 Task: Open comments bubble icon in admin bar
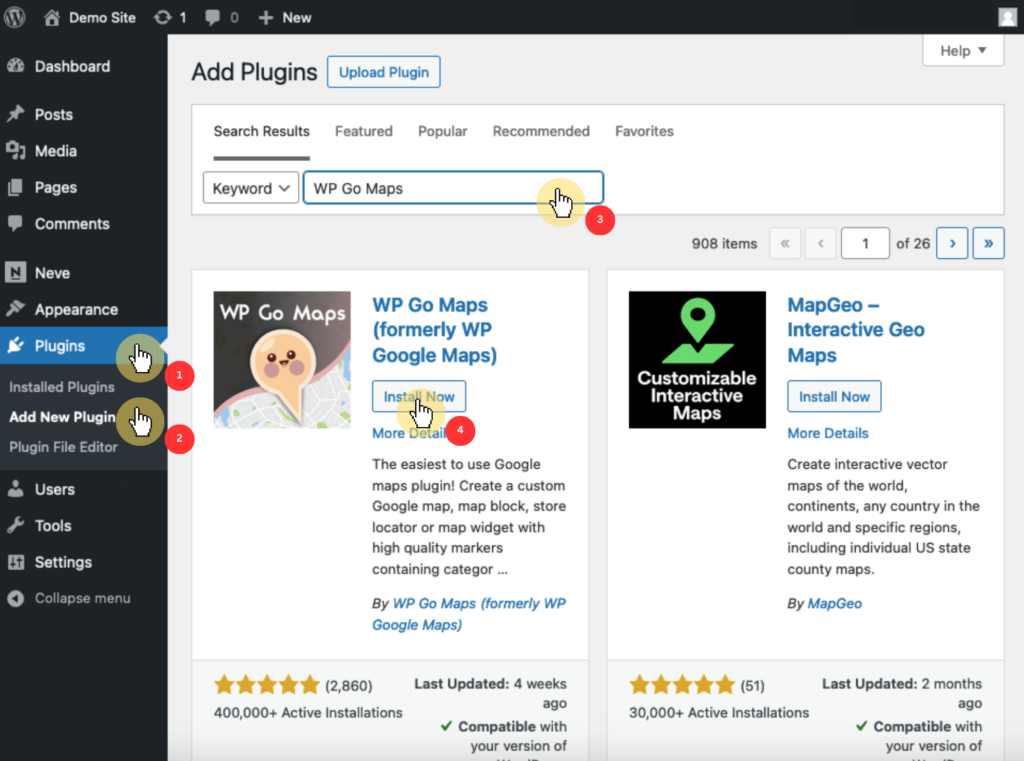point(212,18)
